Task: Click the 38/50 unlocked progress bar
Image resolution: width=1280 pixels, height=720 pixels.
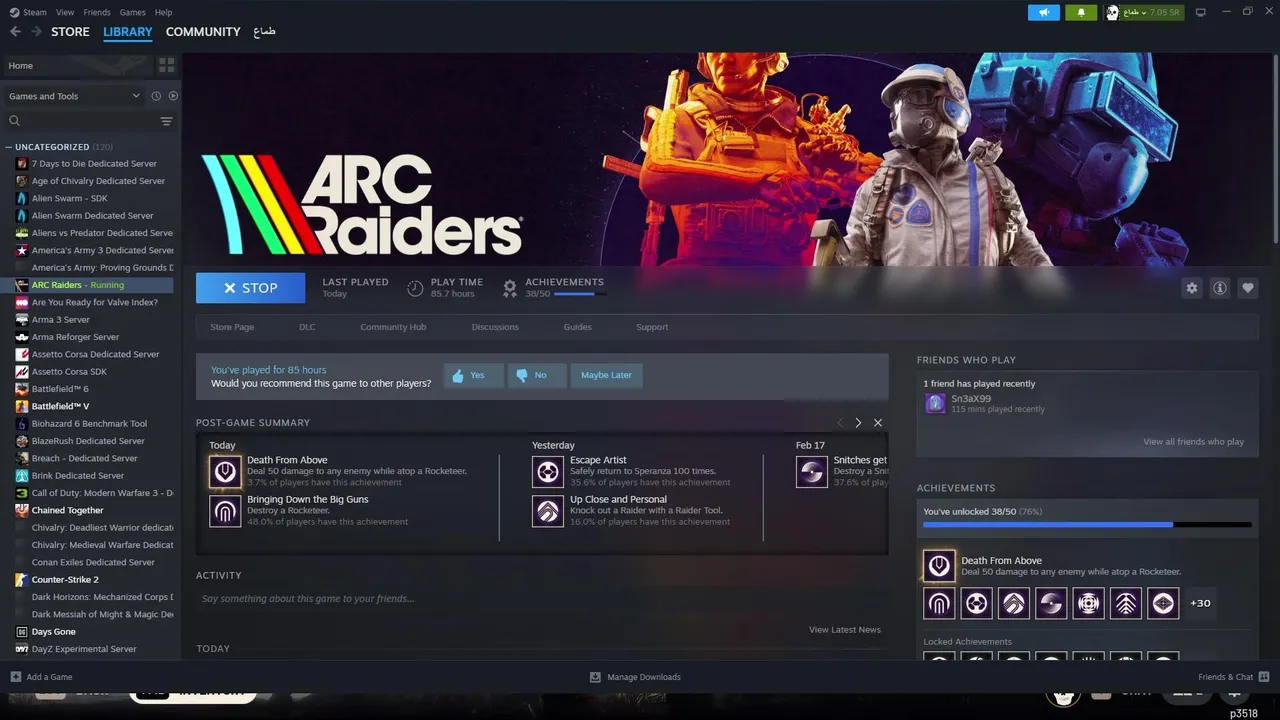Action: [x=1087, y=524]
